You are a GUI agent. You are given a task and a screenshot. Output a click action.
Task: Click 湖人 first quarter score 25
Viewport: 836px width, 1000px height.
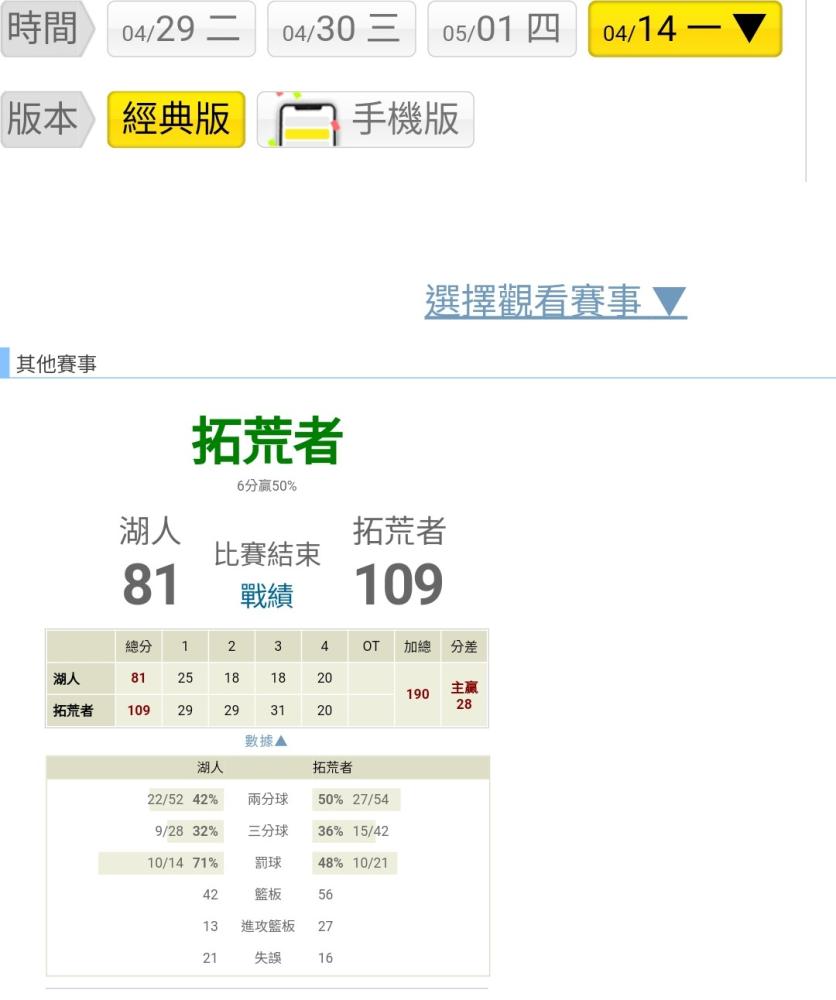[x=185, y=678]
